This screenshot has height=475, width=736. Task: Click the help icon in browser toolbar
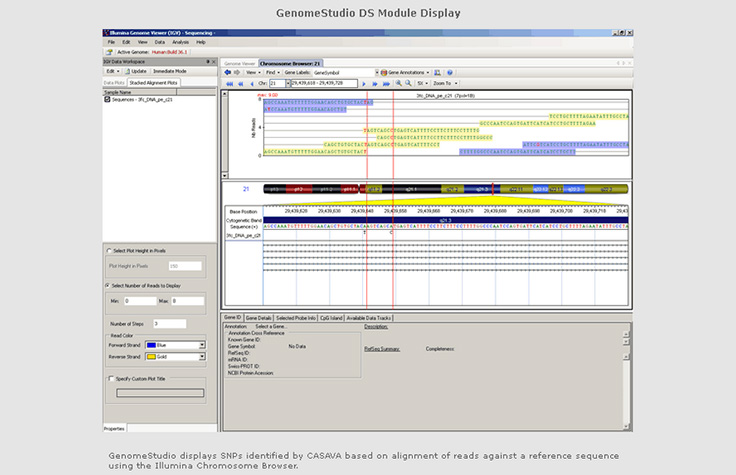[450, 72]
